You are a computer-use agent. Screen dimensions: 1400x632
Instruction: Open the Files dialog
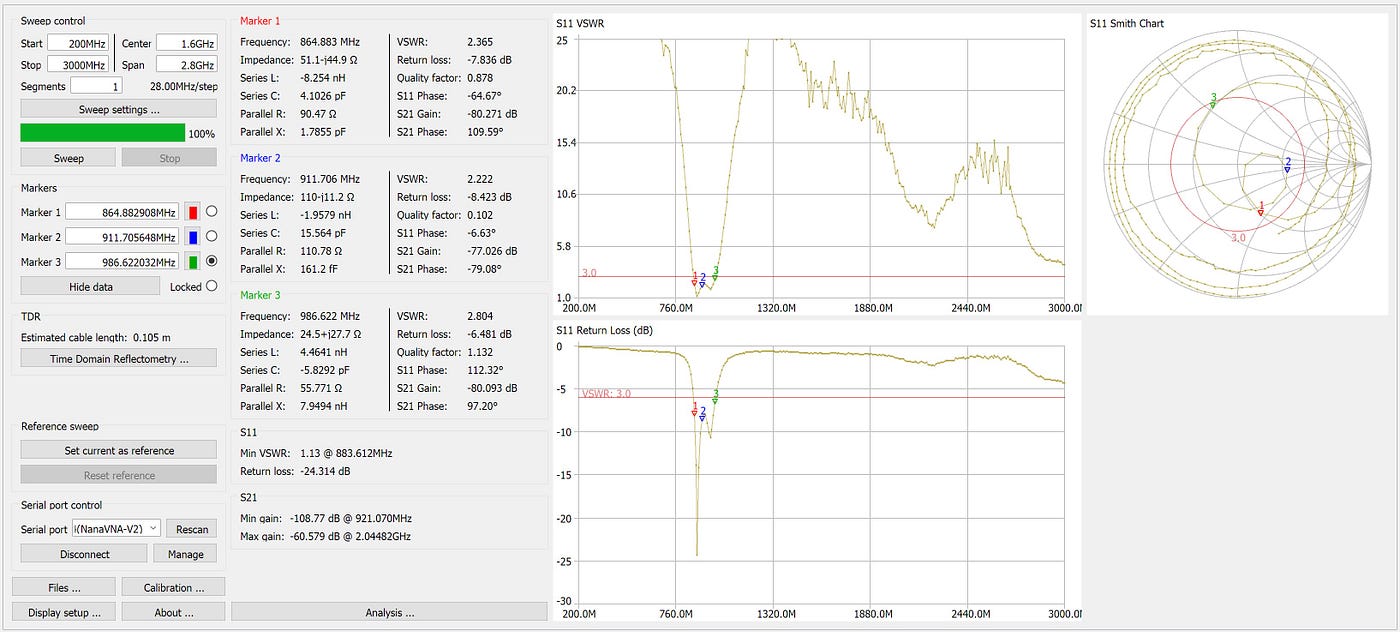64,587
